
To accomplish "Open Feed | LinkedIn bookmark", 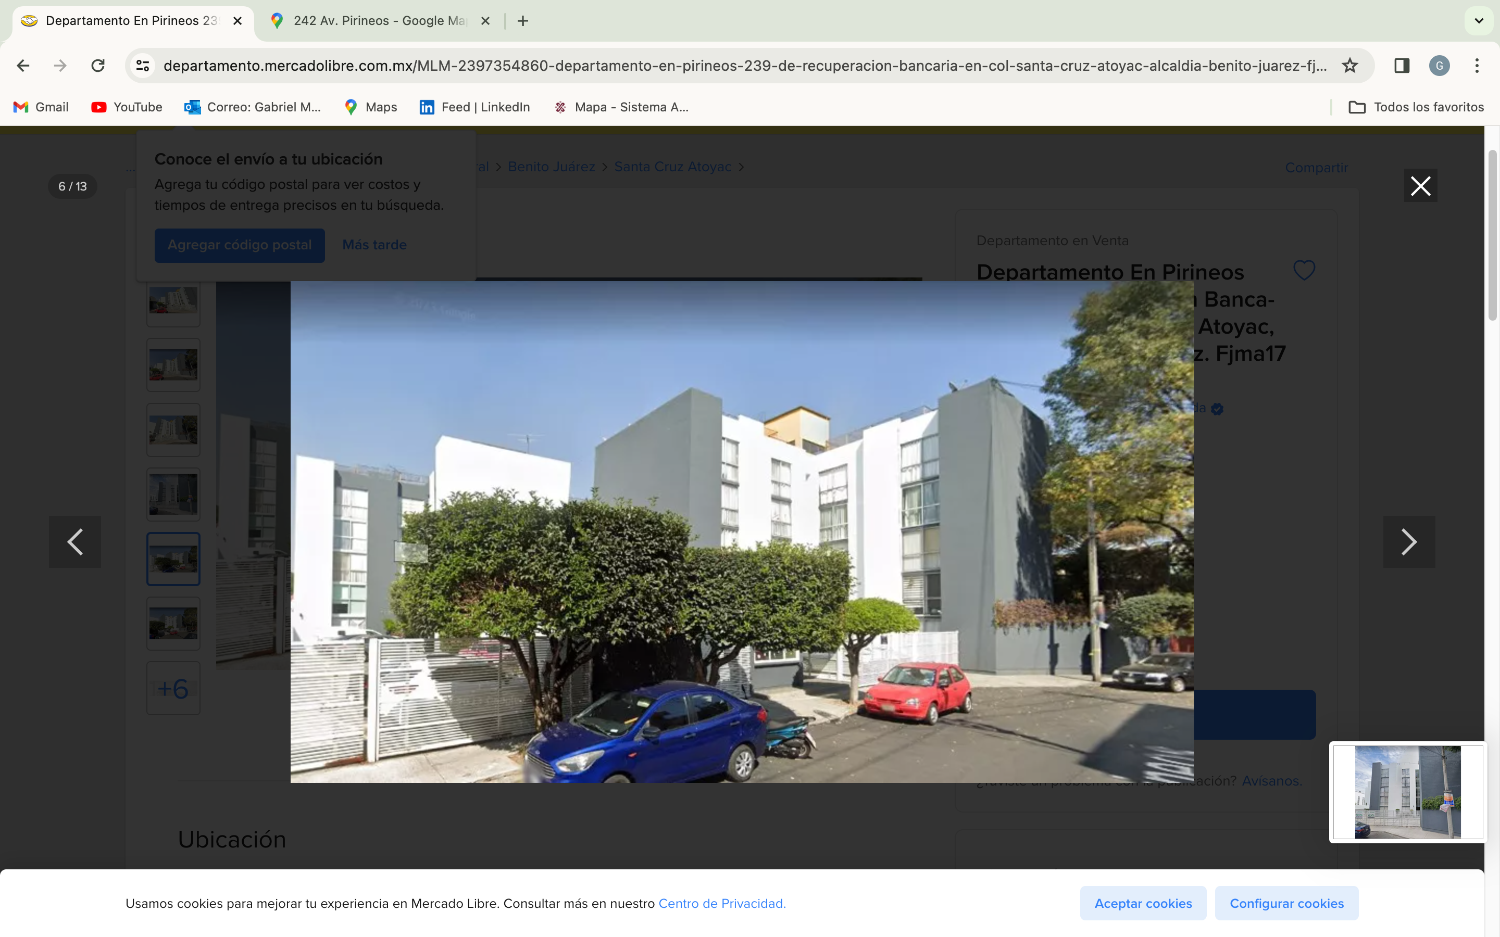I will [475, 107].
